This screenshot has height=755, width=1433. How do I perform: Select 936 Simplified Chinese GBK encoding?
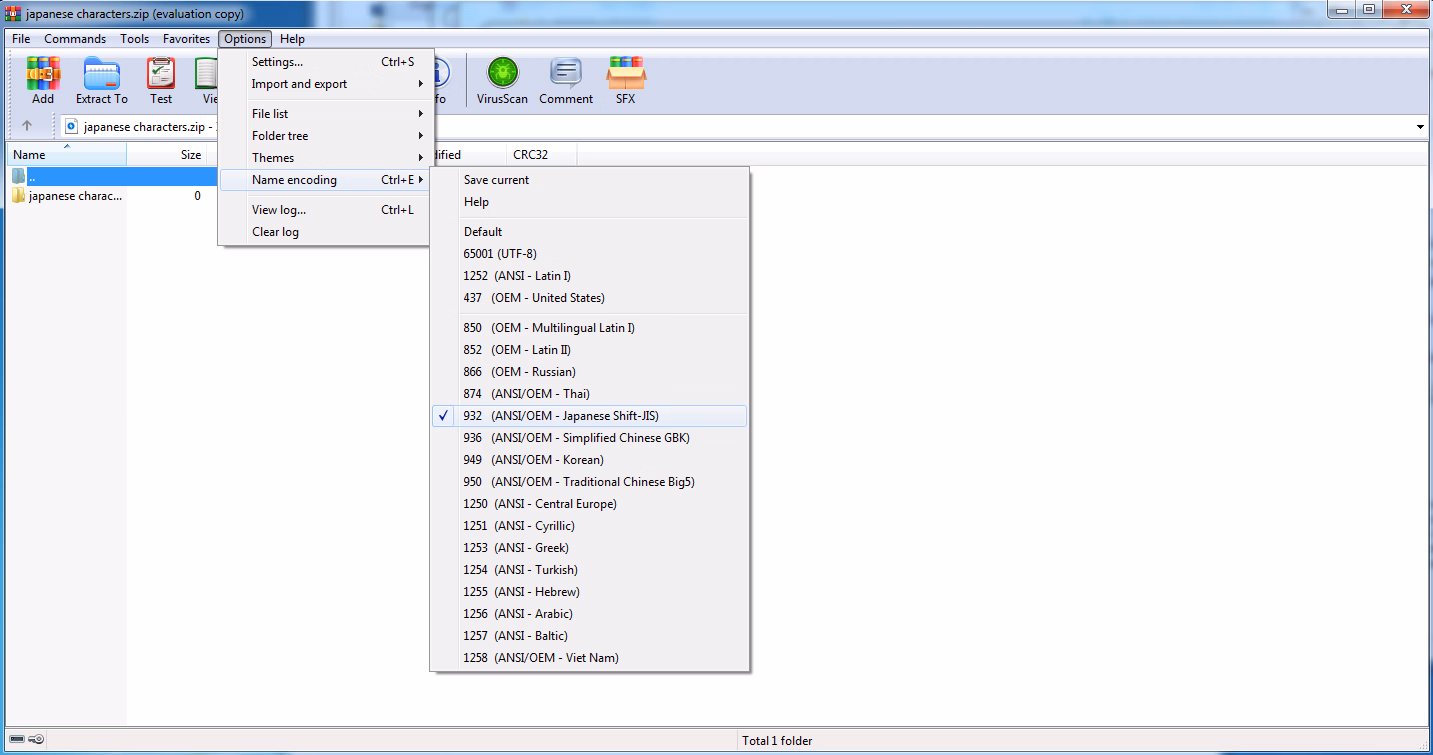[x=590, y=438]
